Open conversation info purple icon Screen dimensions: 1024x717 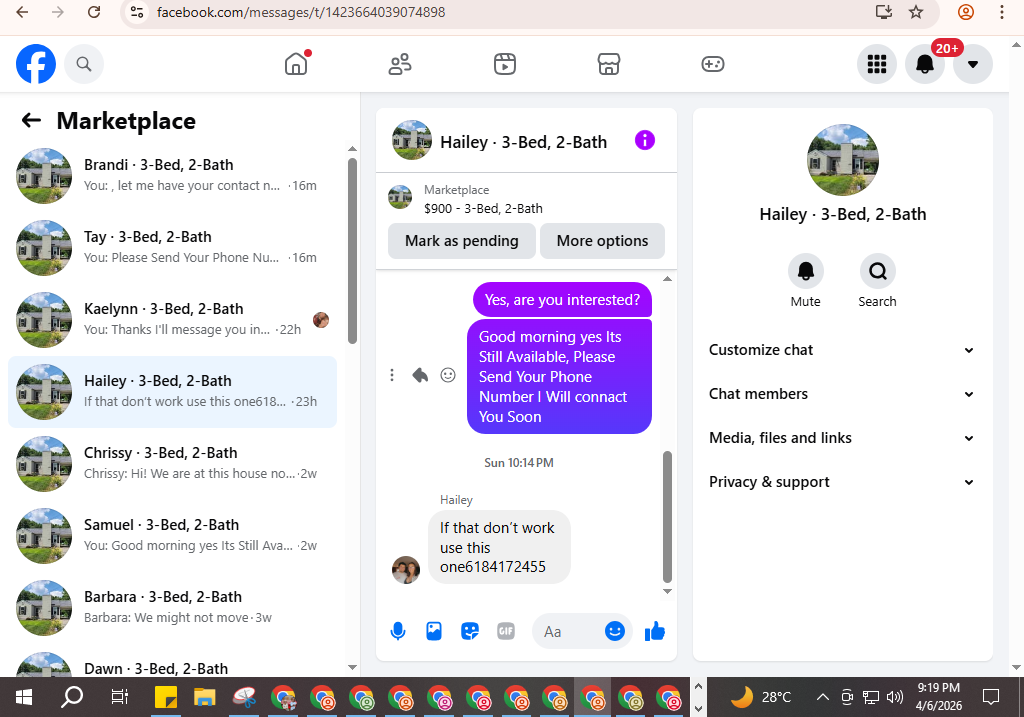click(x=645, y=140)
